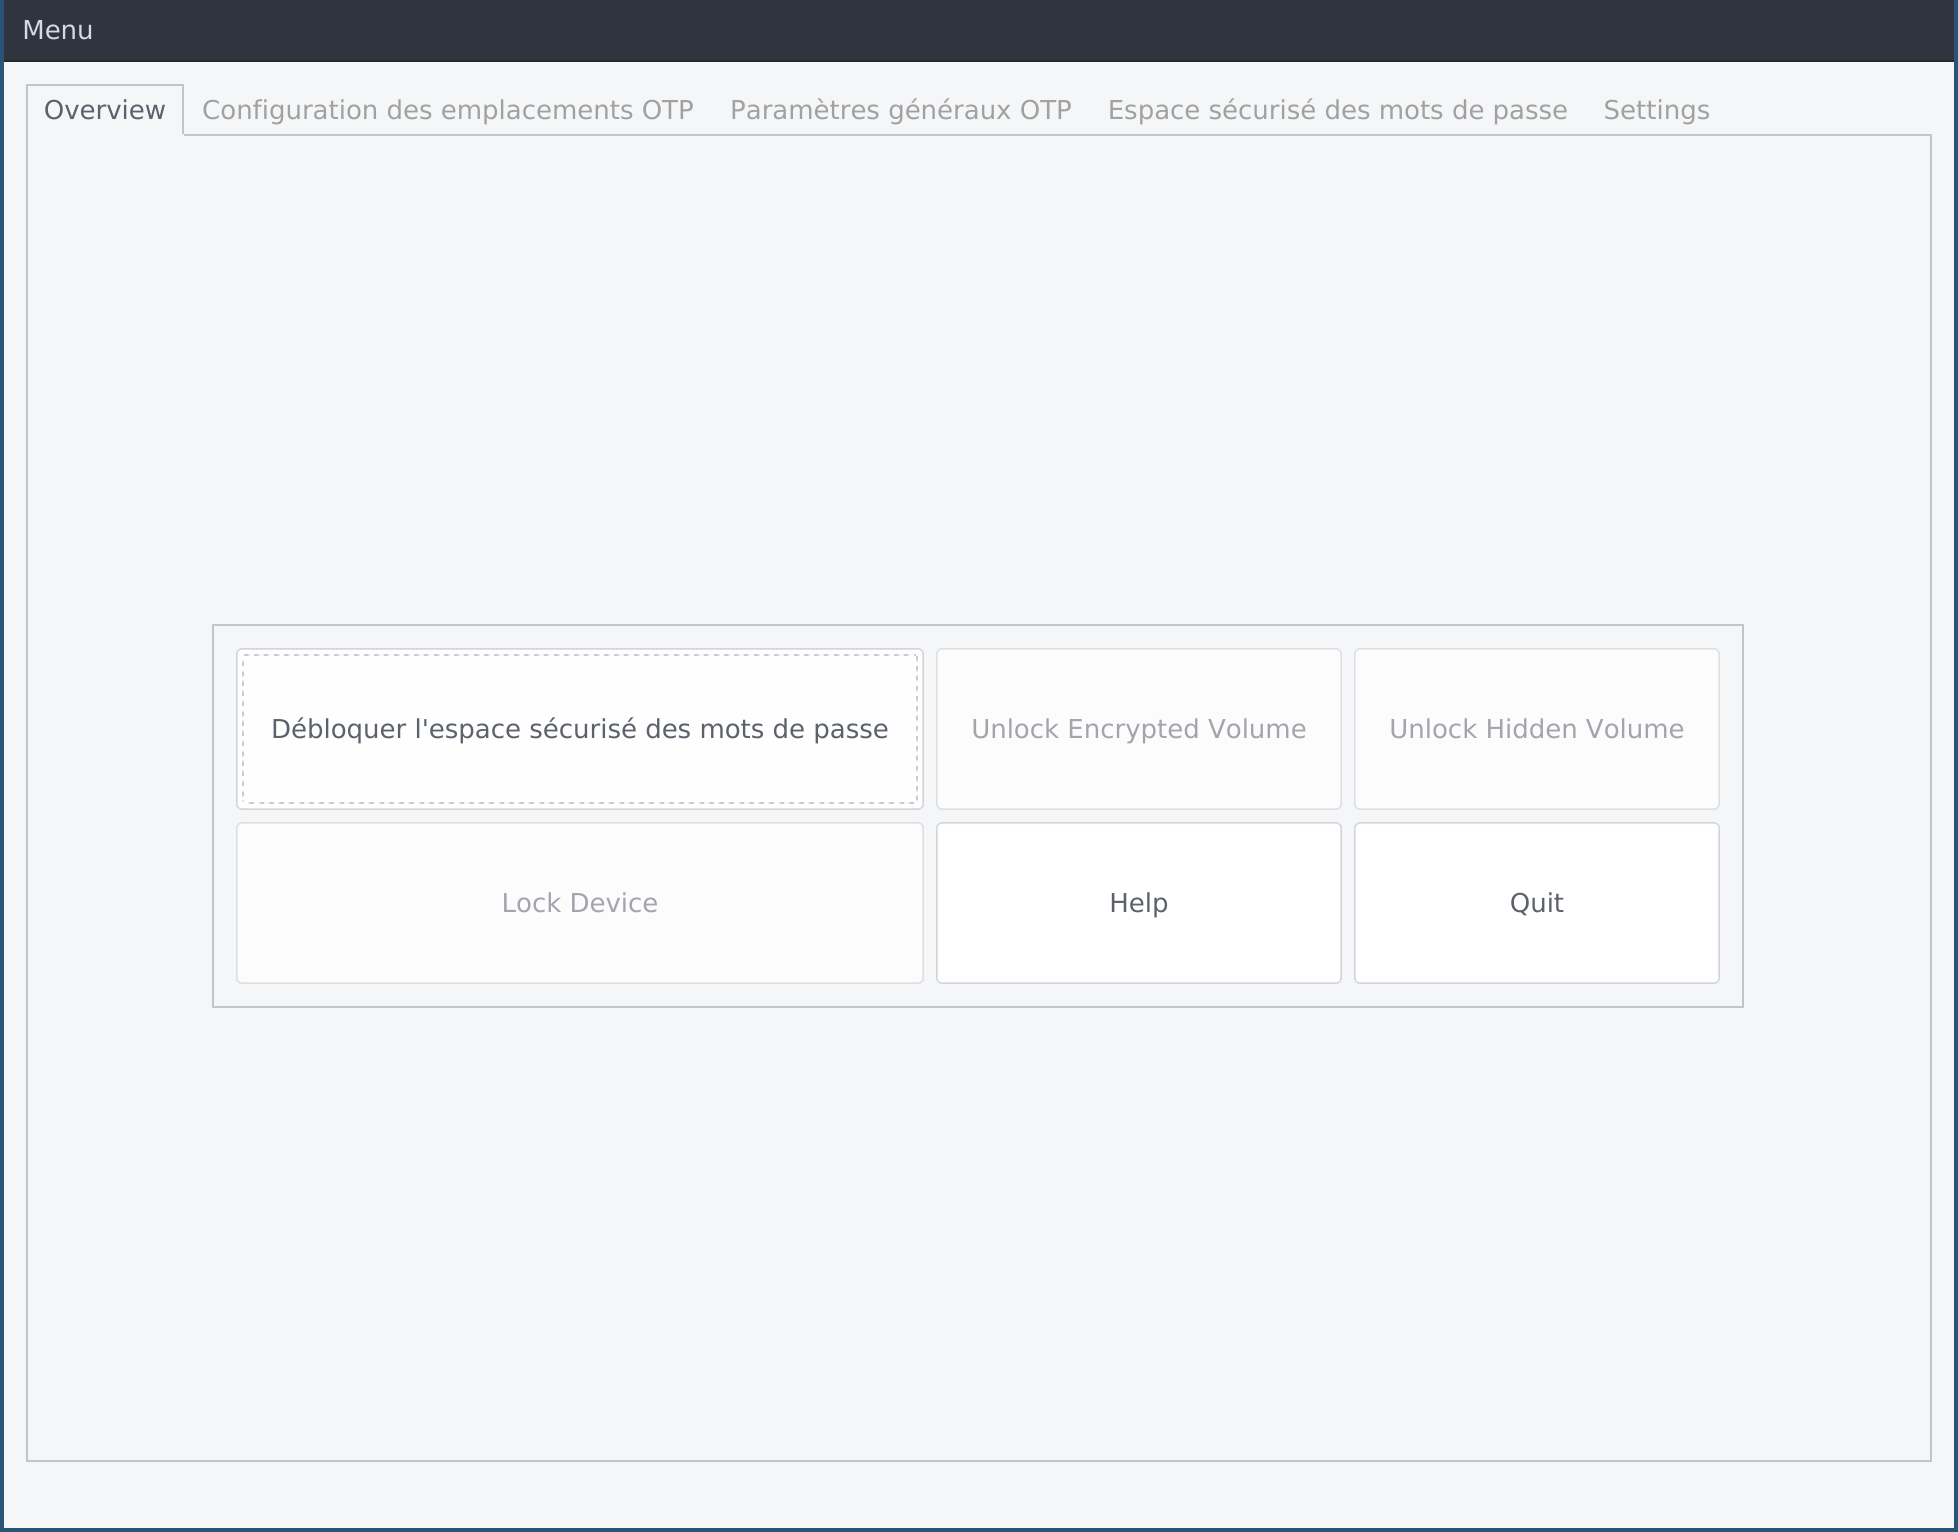The height and width of the screenshot is (1532, 1958).
Task: Quit the application using Quit button
Action: (x=1536, y=903)
